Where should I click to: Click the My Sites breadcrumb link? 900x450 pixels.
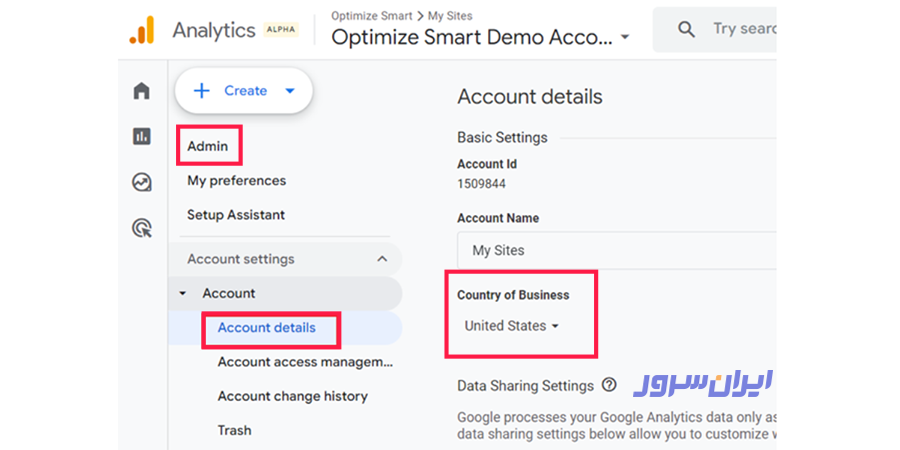click(x=450, y=15)
